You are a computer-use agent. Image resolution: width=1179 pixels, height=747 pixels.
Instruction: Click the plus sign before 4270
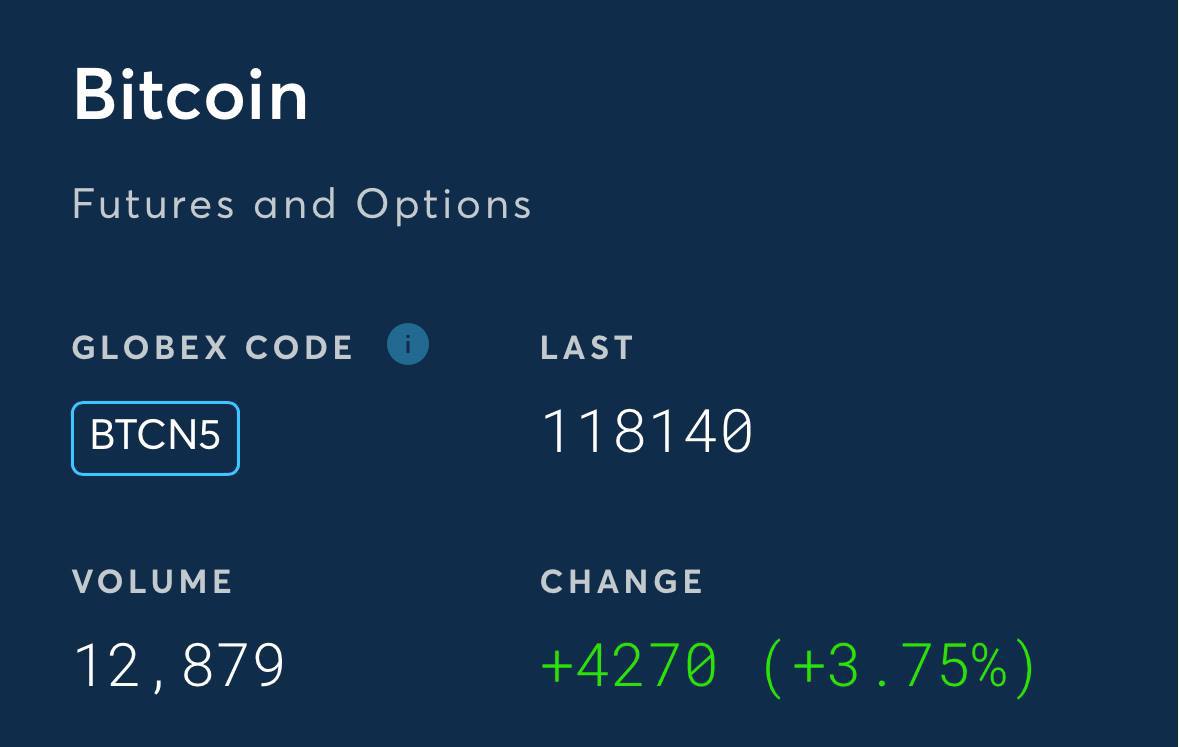[x=557, y=667]
